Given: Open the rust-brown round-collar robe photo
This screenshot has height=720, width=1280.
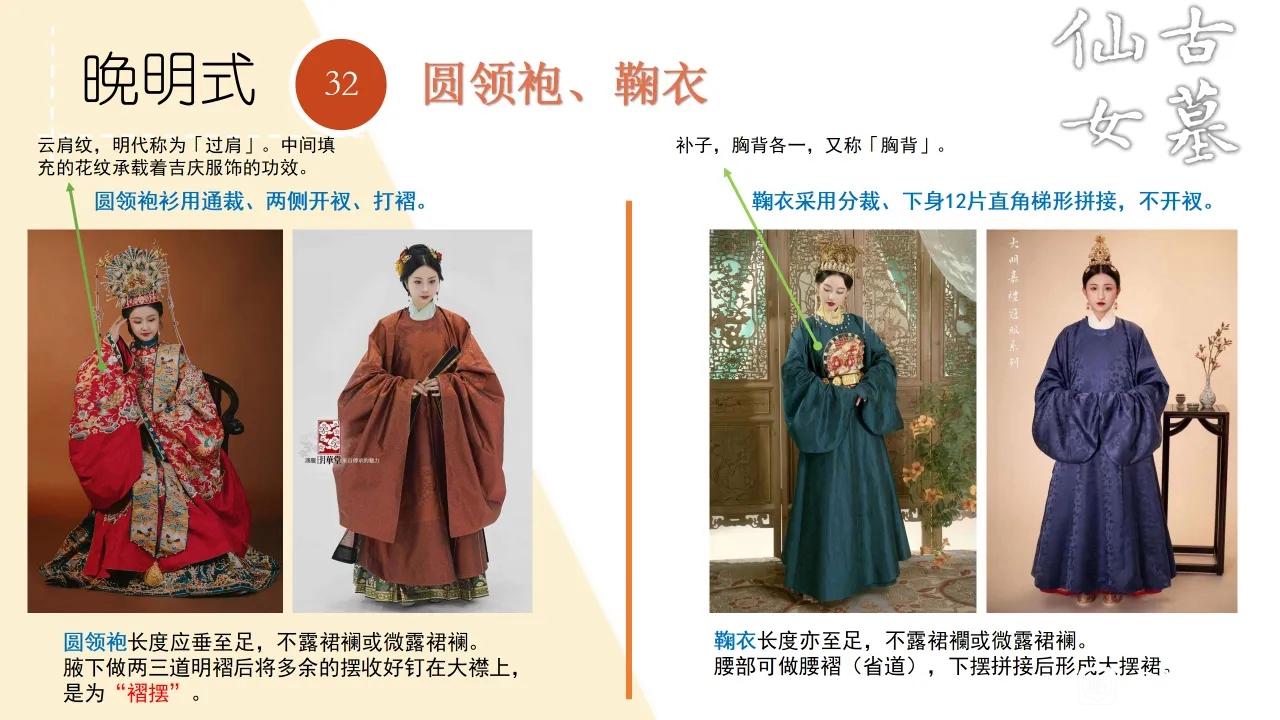Looking at the screenshot, I should tap(412, 421).
